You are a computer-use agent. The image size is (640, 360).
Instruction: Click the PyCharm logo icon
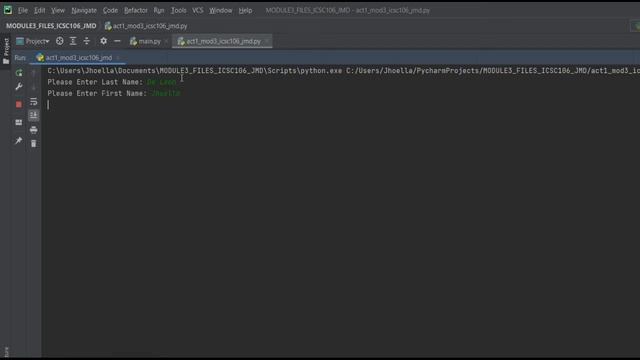click(x=8, y=10)
